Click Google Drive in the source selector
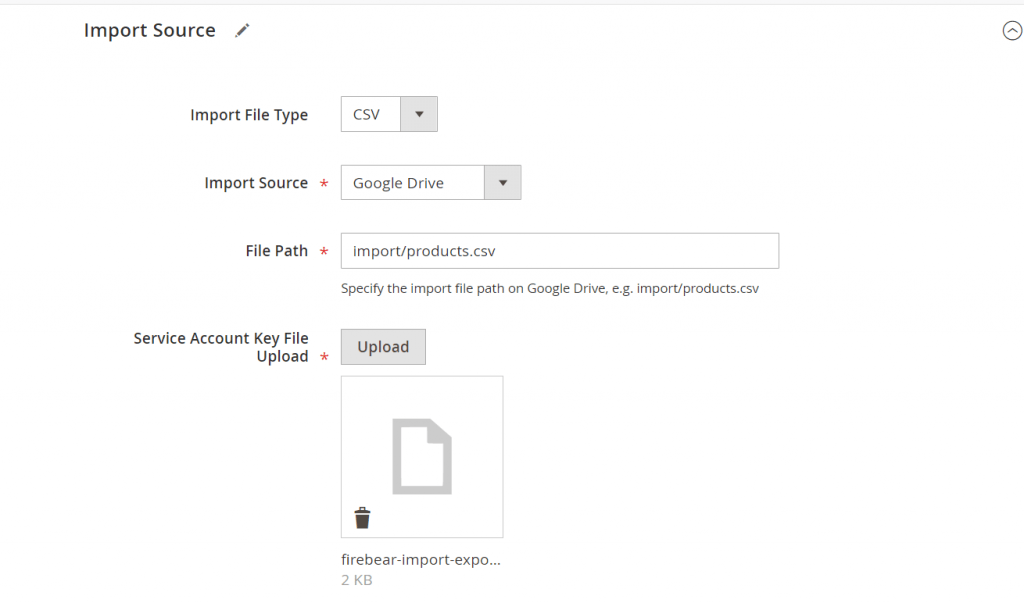 tap(395, 182)
